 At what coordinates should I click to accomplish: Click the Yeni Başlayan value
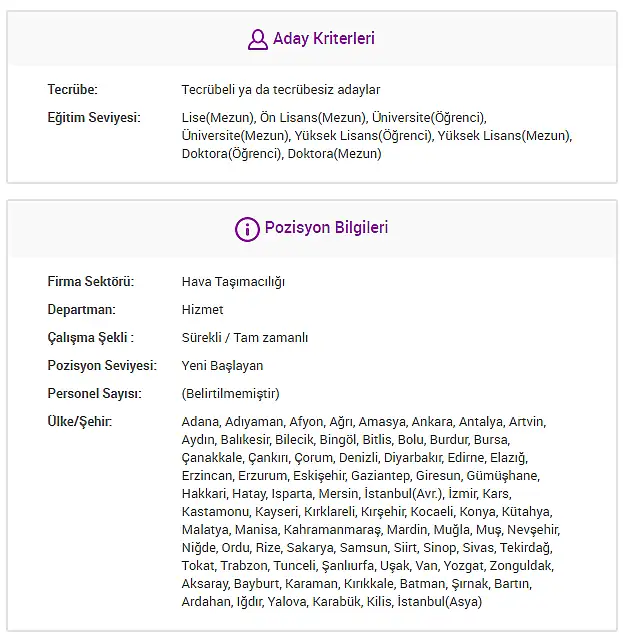click(x=222, y=366)
